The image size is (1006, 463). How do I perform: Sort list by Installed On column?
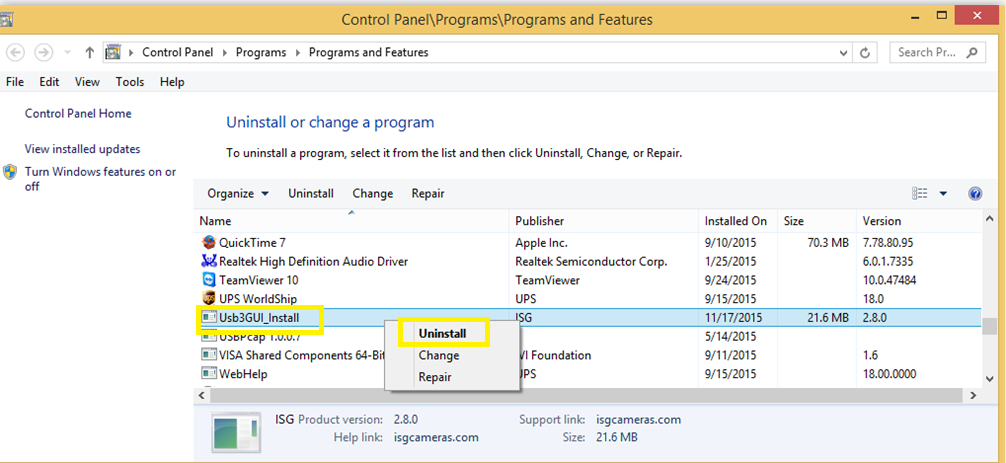(738, 221)
